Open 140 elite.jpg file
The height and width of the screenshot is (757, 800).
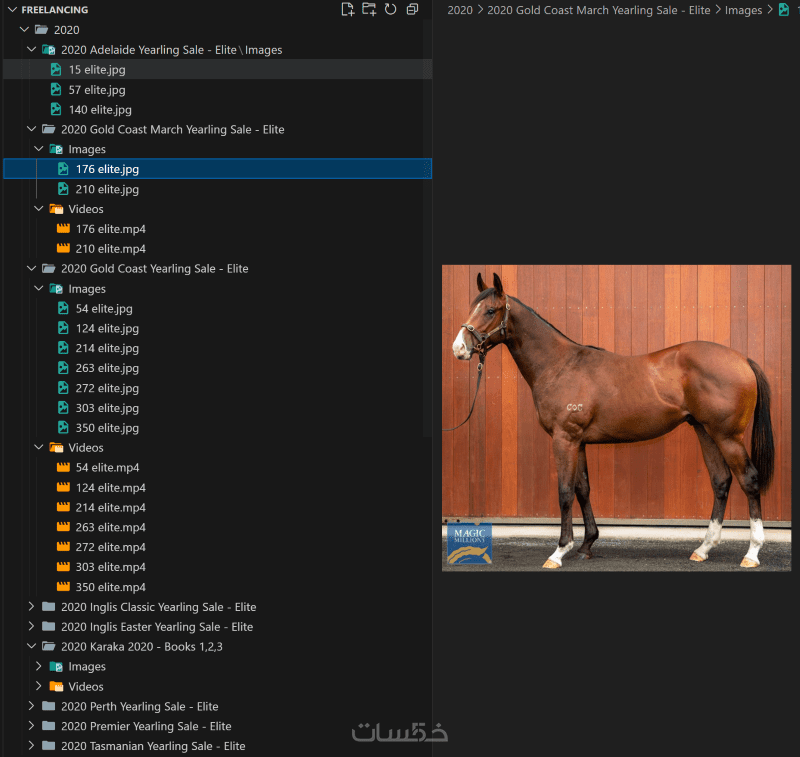click(x=217, y=109)
